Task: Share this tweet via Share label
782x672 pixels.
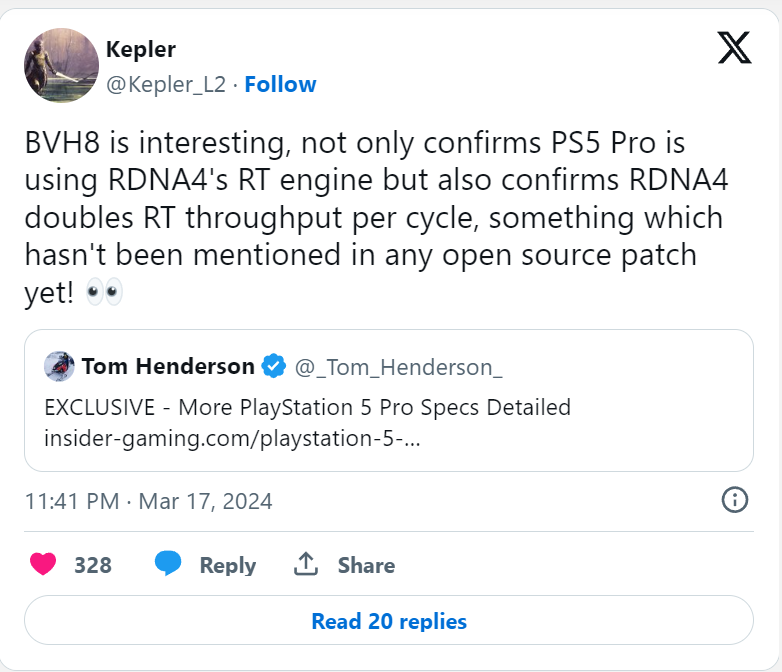Action: point(366,565)
